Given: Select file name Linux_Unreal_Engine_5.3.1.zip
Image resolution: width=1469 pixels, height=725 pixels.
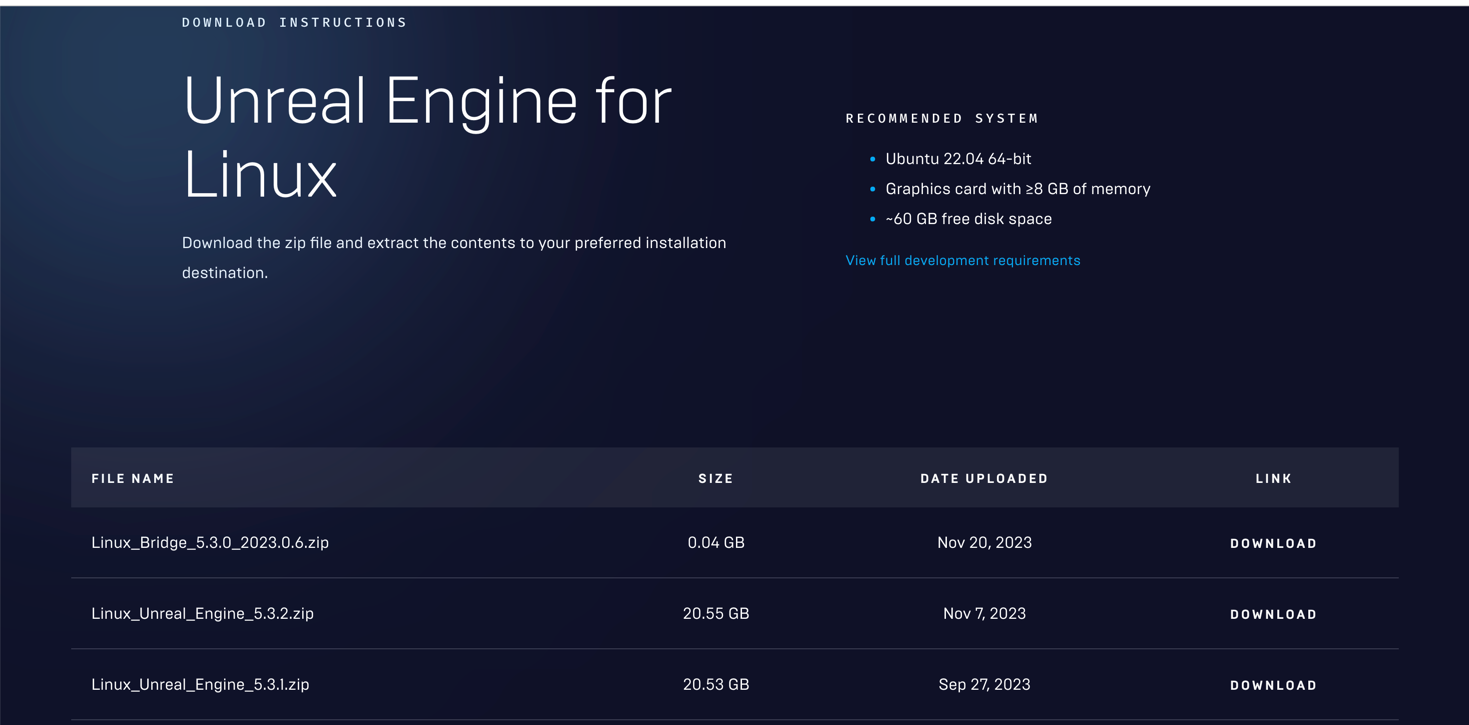Looking at the screenshot, I should pos(200,684).
